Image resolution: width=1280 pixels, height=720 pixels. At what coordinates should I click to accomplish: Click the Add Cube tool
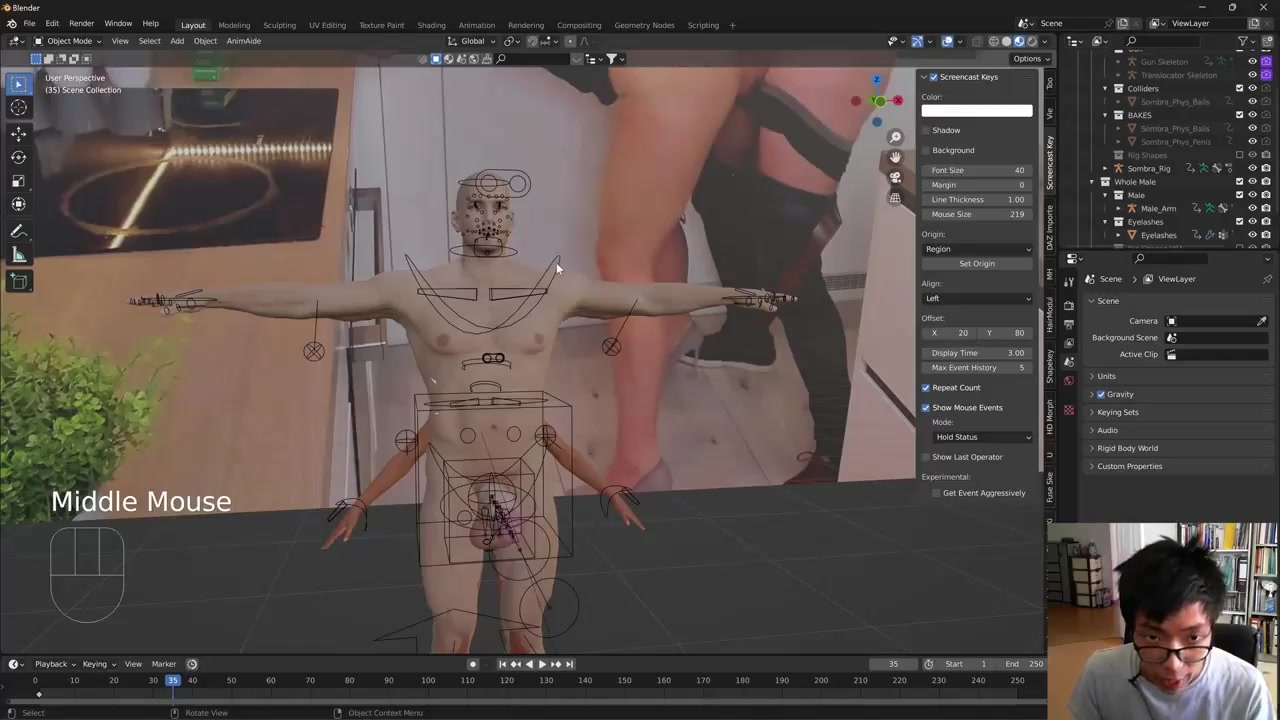18,282
